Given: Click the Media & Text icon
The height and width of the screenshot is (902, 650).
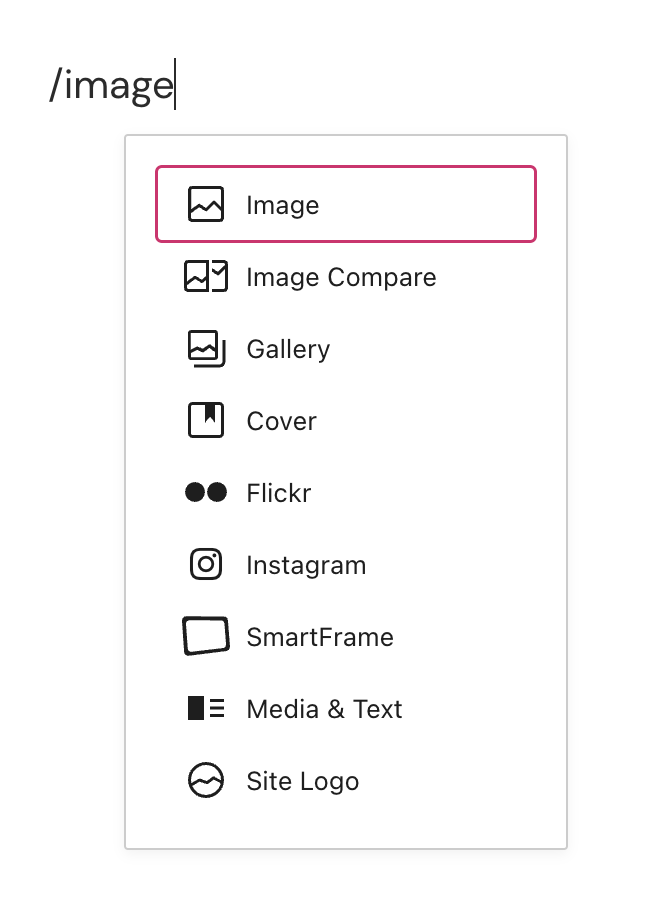Looking at the screenshot, I should click(x=206, y=708).
